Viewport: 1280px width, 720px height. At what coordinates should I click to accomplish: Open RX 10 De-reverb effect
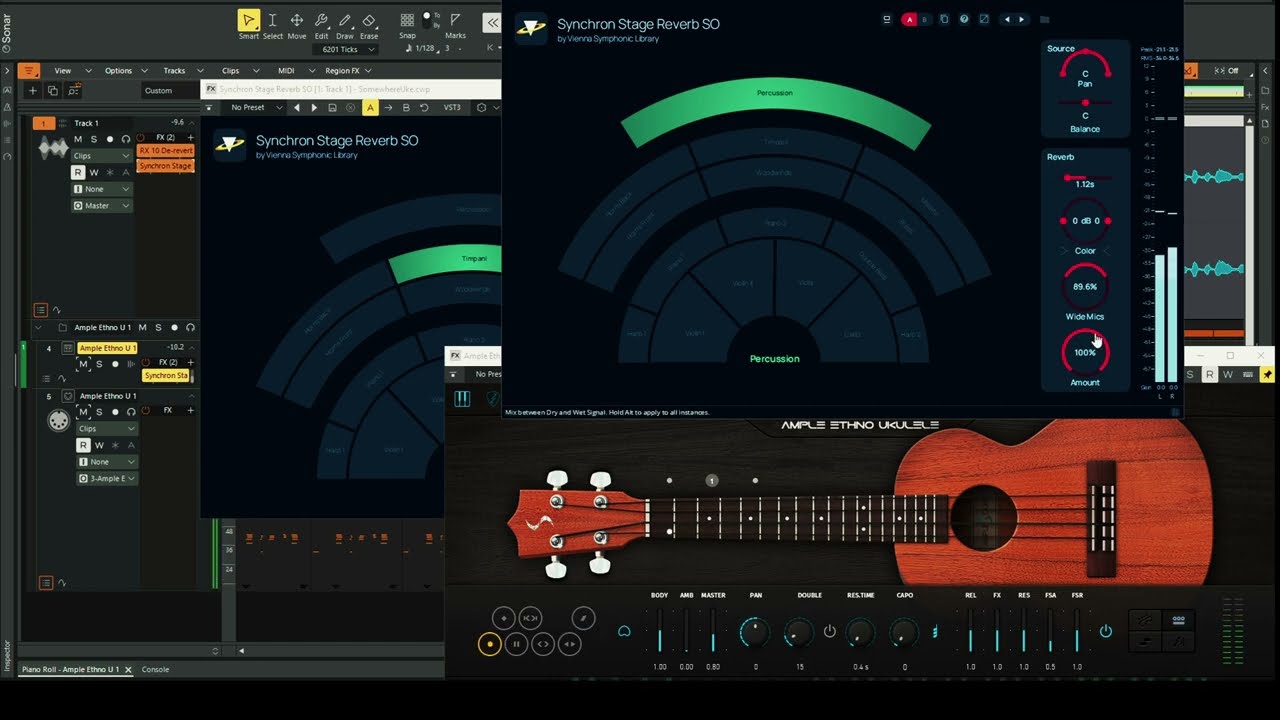point(166,150)
